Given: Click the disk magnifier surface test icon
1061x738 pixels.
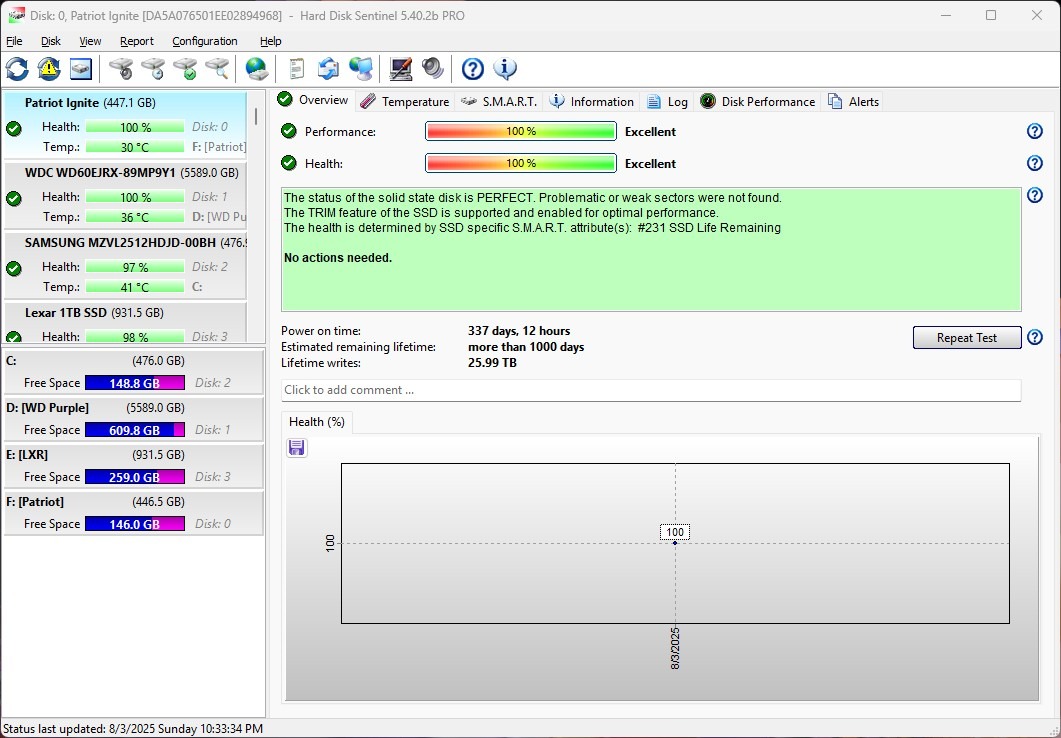Looking at the screenshot, I should click(x=217, y=69).
